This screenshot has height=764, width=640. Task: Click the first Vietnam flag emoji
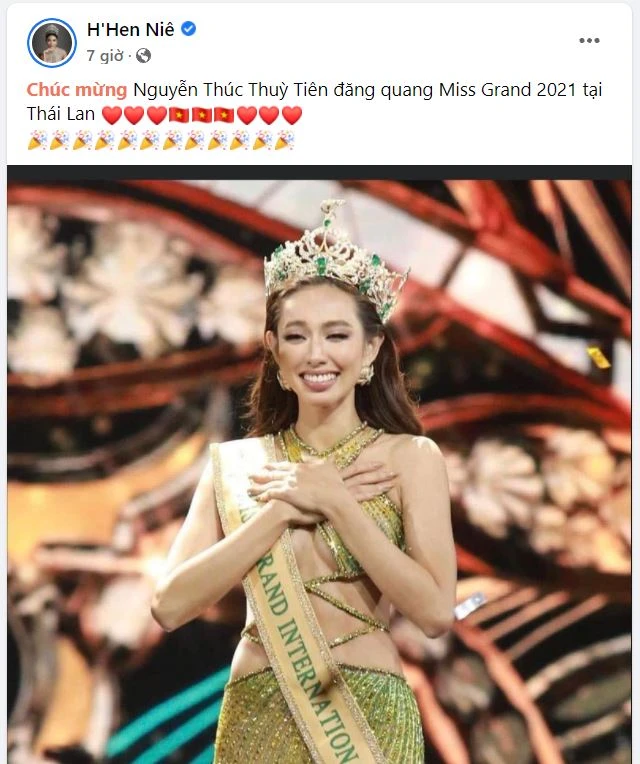click(x=179, y=115)
